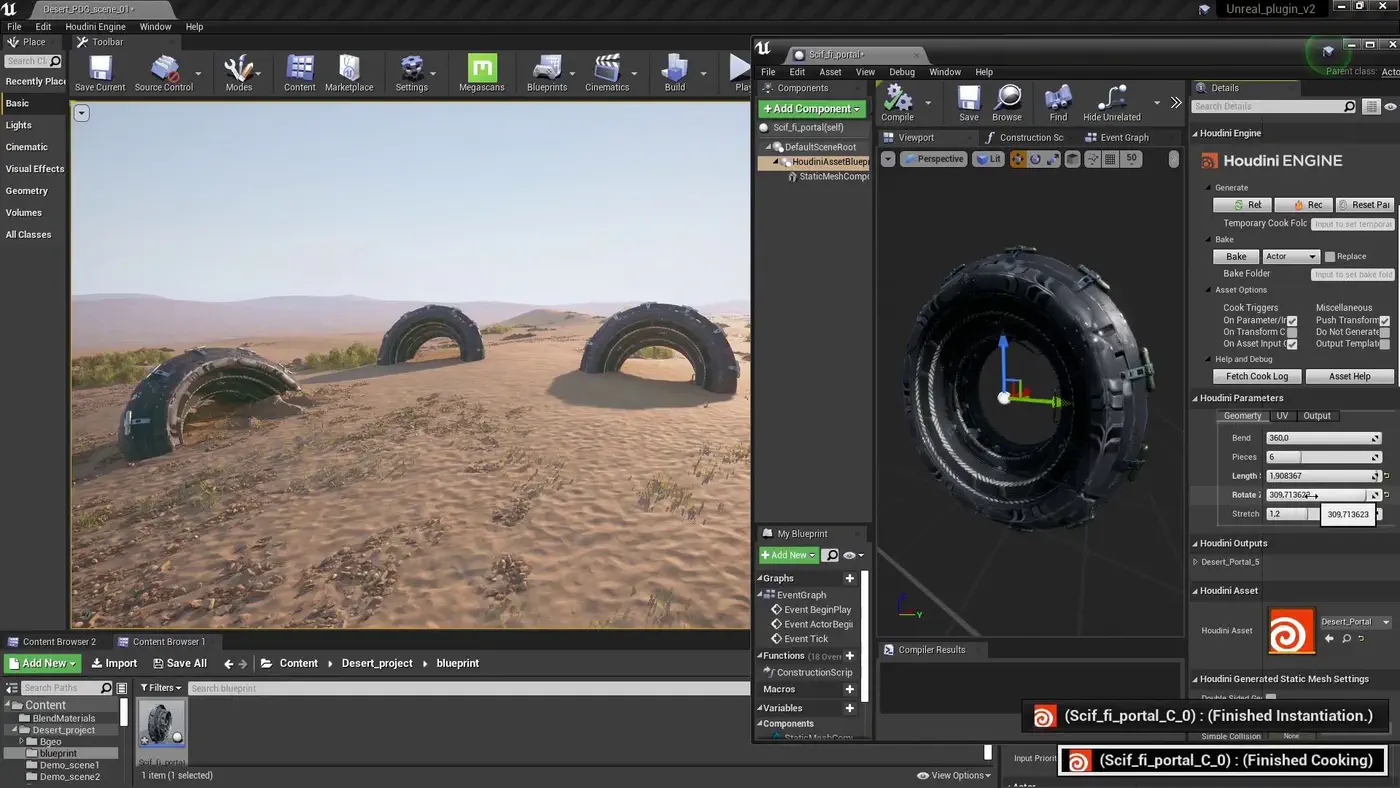This screenshot has width=1400, height=788.
Task: Open Source Control toolbar icon
Action: 164,73
